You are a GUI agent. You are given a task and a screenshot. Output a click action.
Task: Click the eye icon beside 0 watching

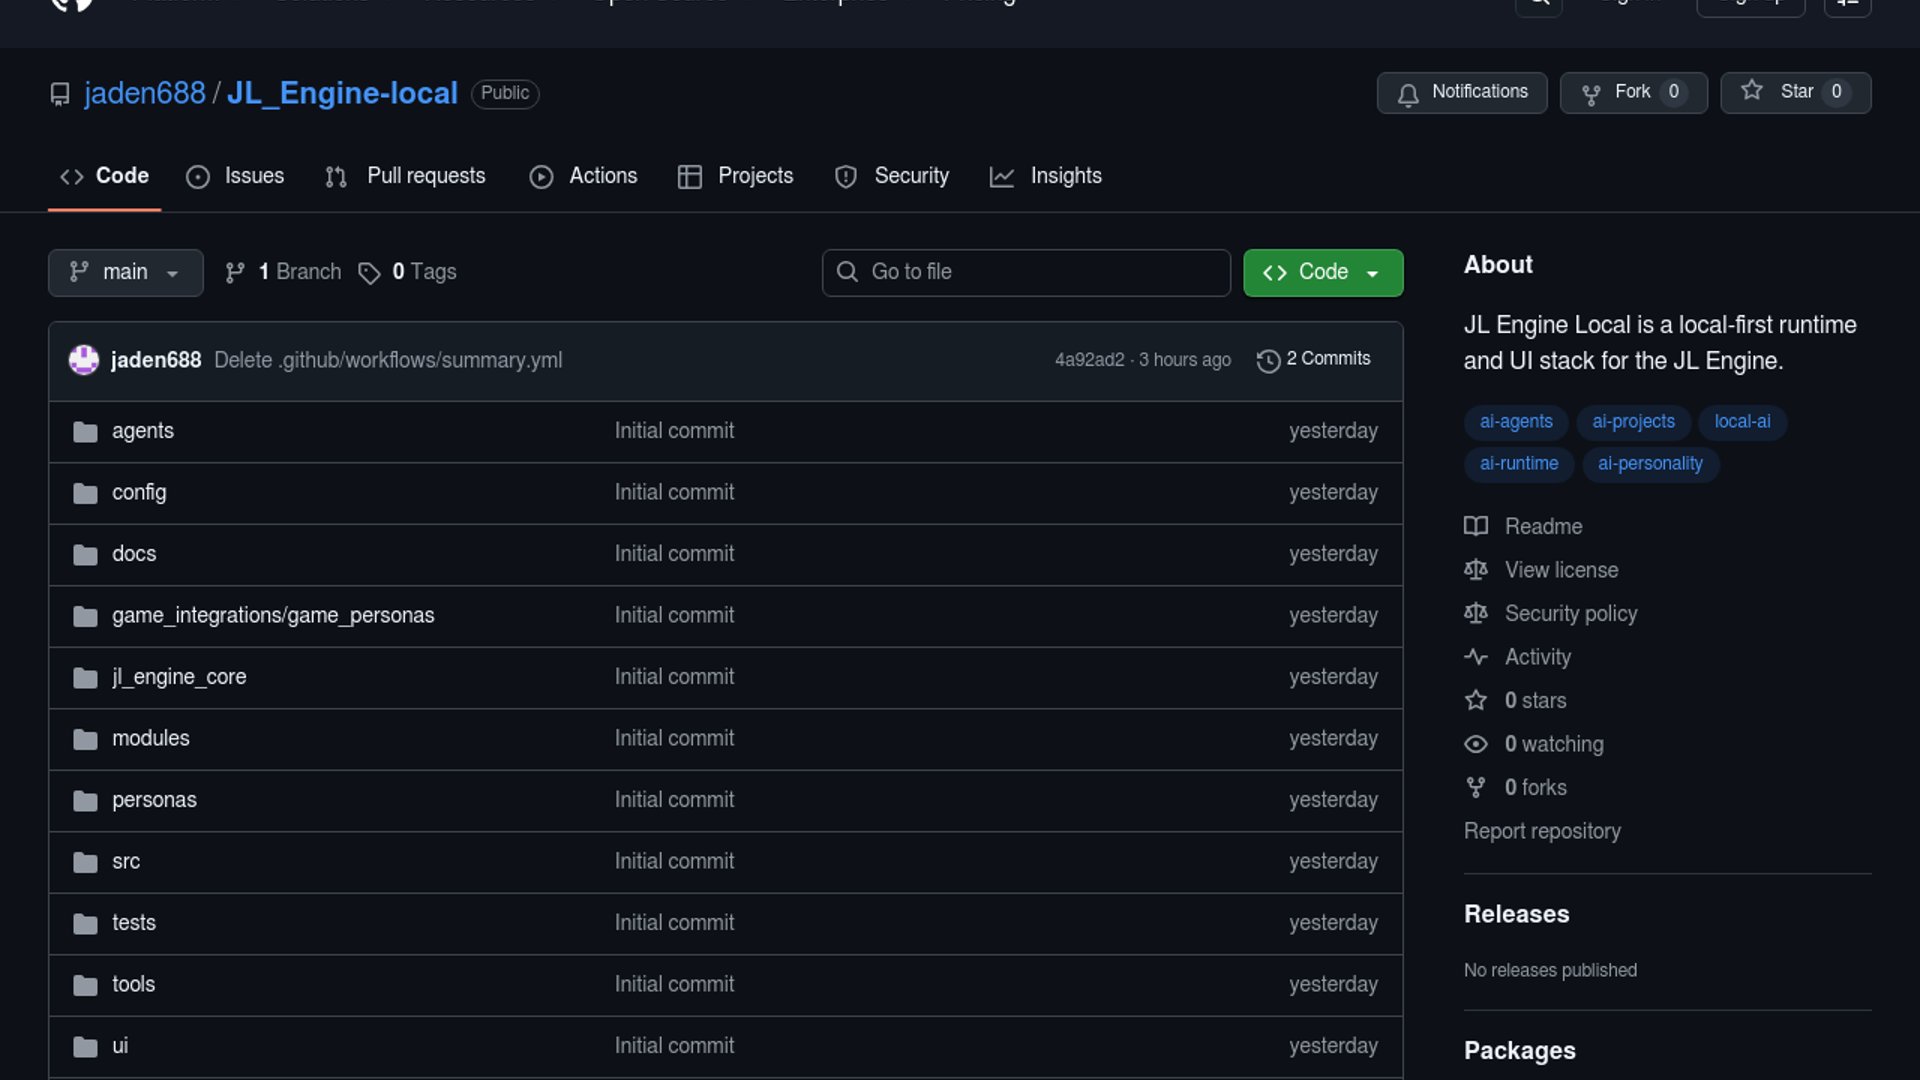[1476, 744]
